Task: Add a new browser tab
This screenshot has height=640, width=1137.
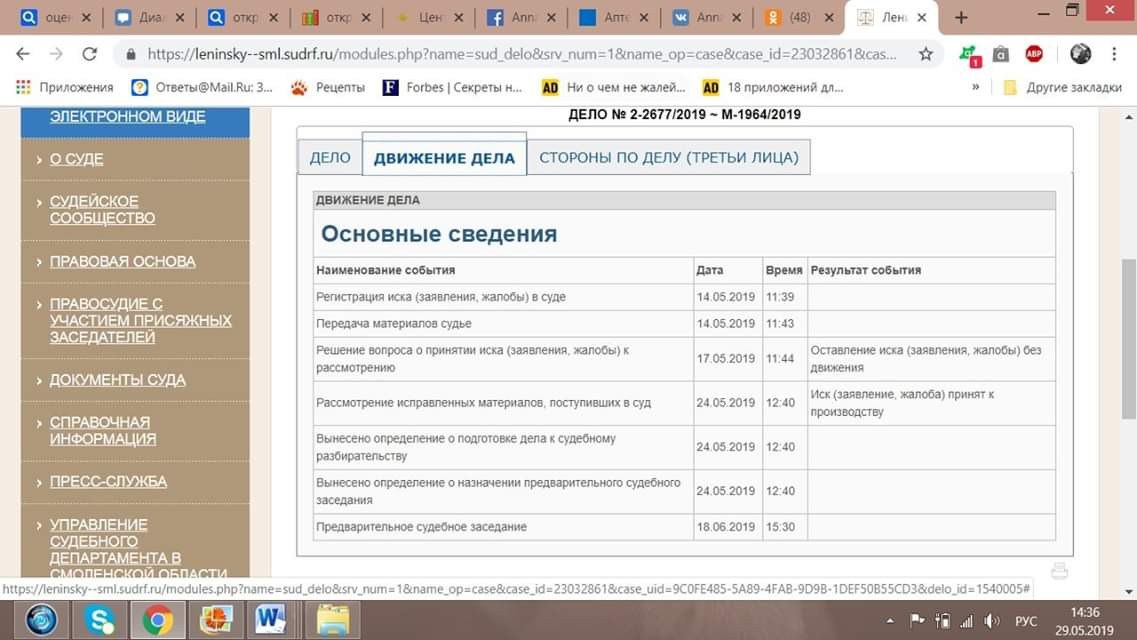Action: pyautogui.click(x=961, y=17)
